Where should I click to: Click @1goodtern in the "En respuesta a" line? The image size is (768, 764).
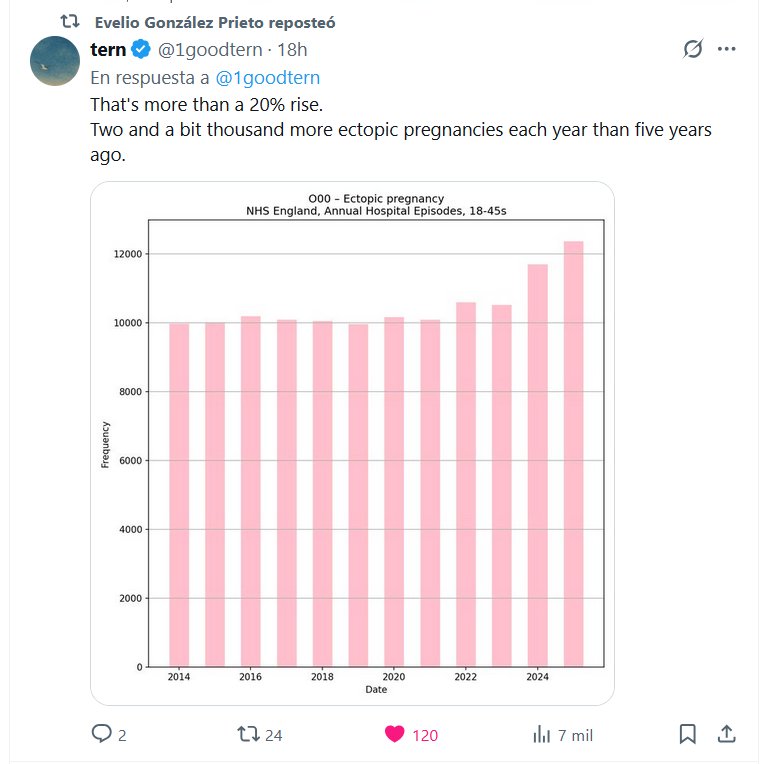(x=268, y=77)
